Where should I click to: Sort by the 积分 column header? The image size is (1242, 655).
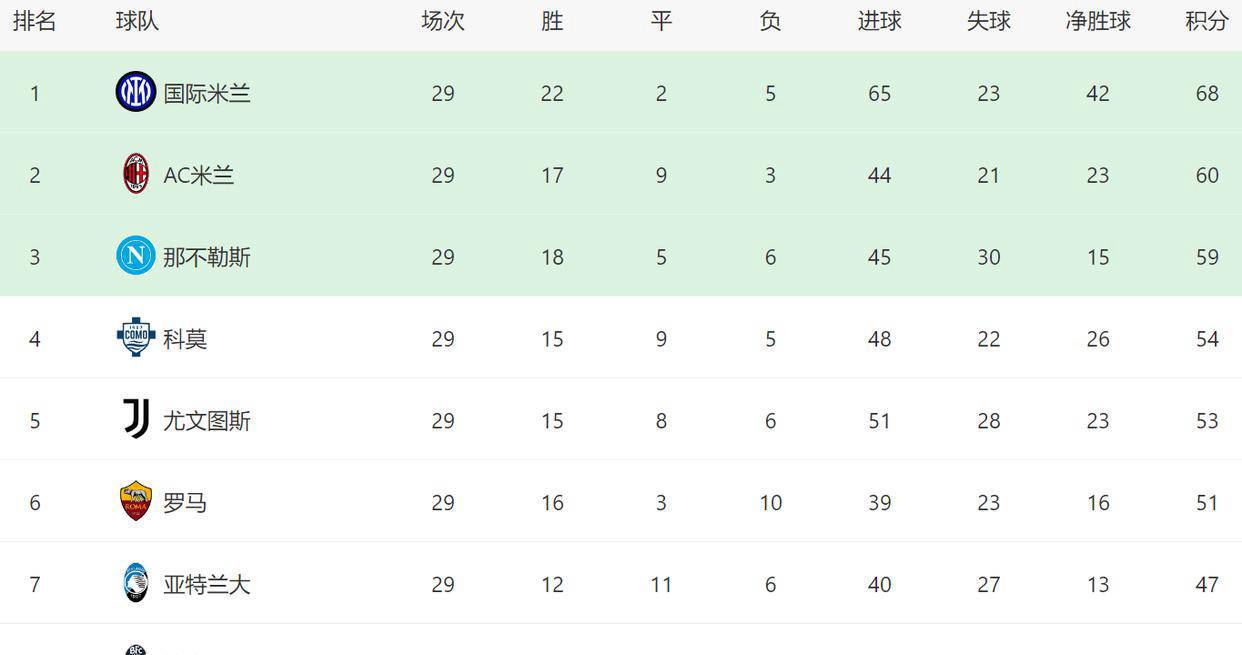coord(1207,21)
